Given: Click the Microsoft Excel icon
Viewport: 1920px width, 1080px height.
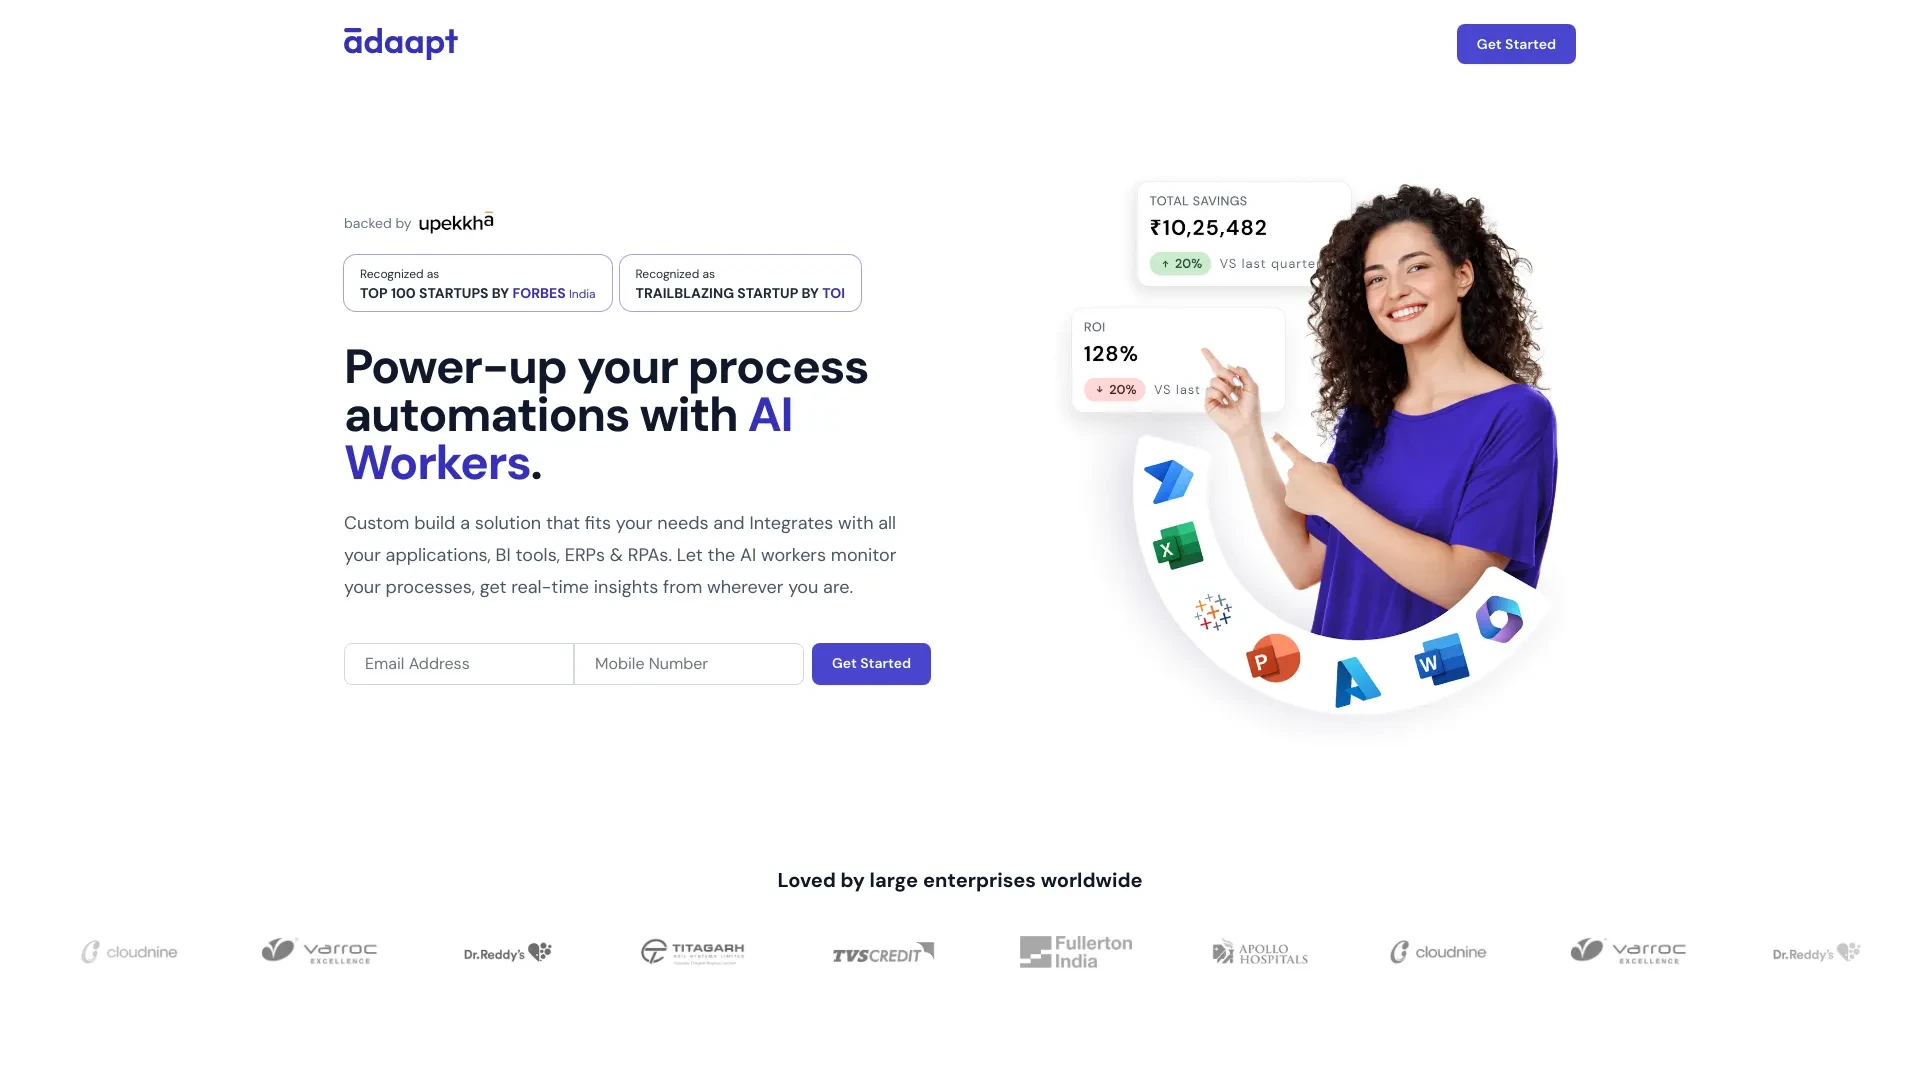Looking at the screenshot, I should (x=1178, y=546).
